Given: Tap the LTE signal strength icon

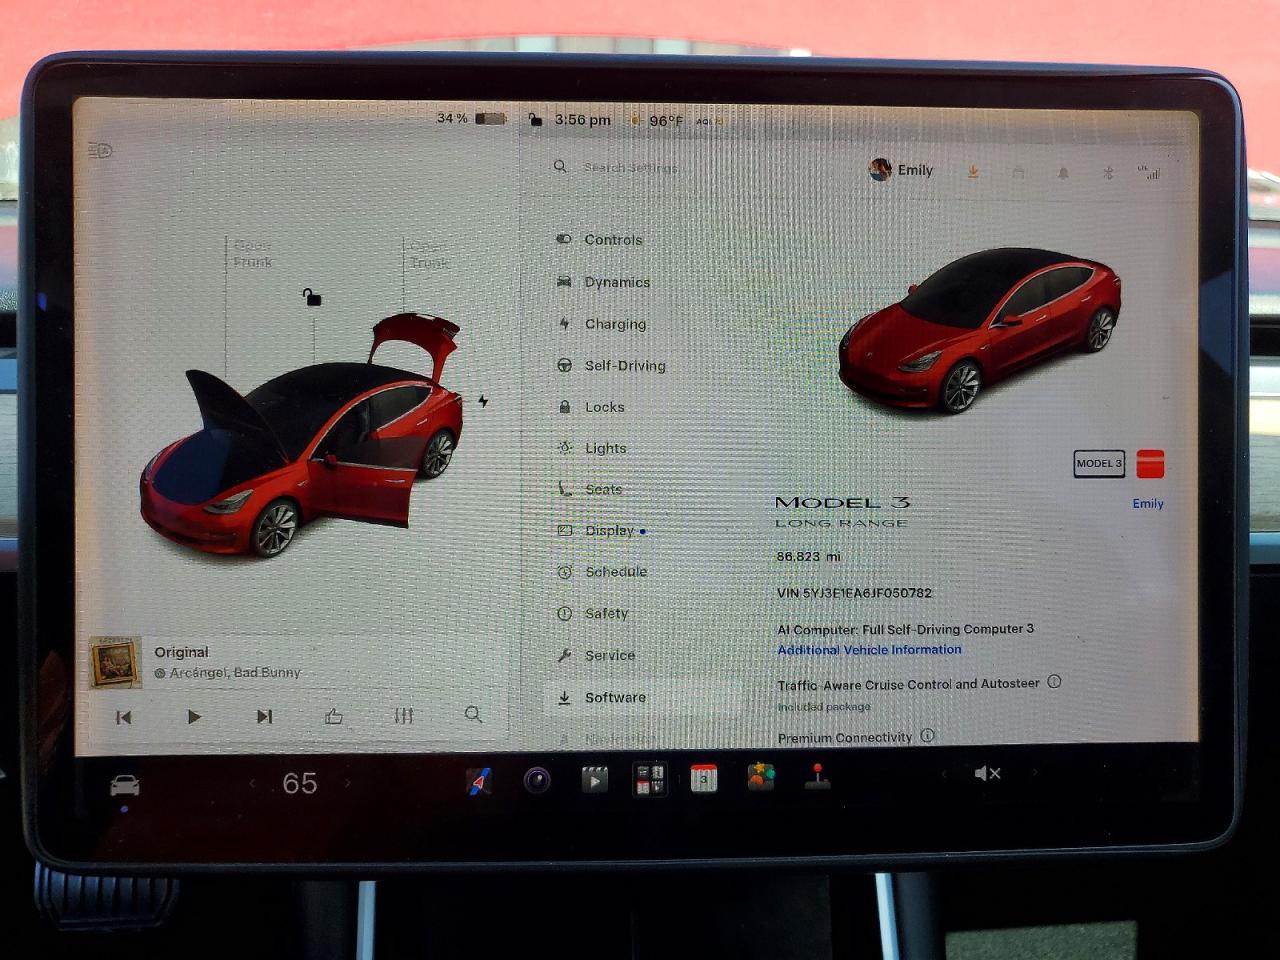Looking at the screenshot, I should pos(1149,172).
